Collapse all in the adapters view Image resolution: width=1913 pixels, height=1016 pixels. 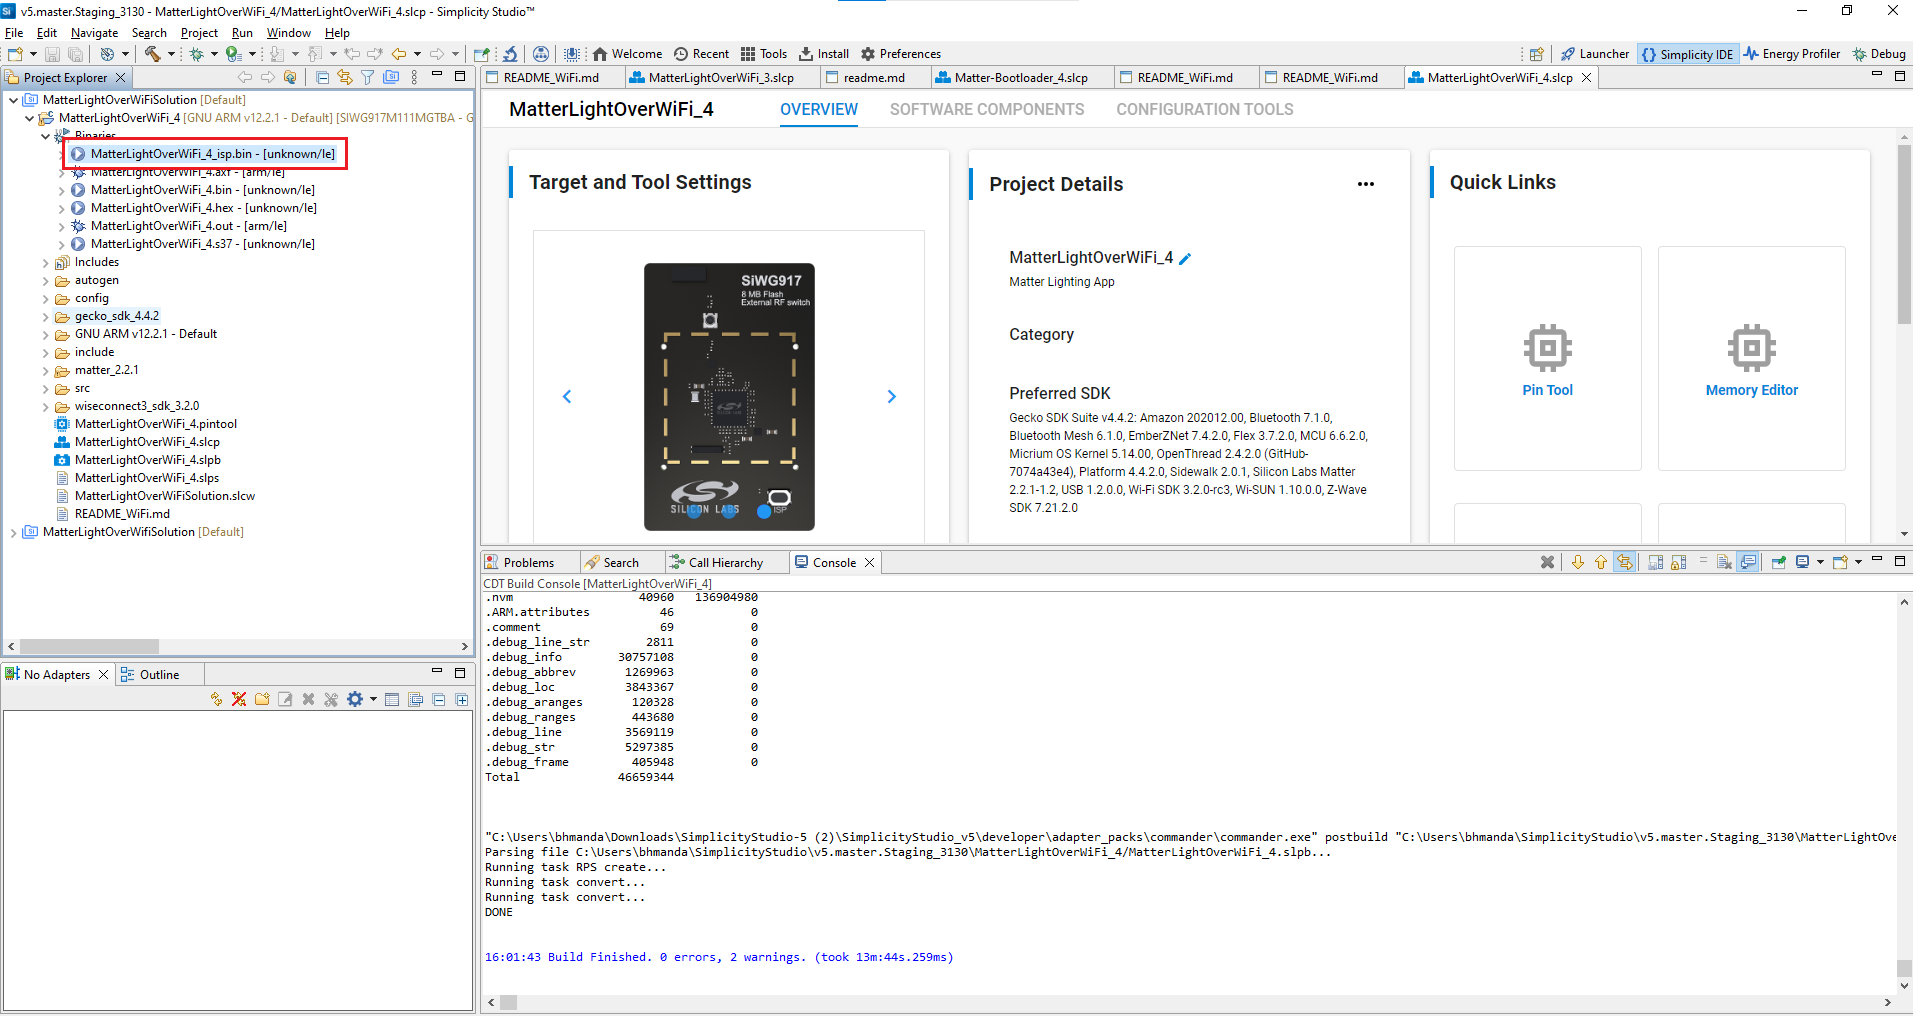click(439, 699)
